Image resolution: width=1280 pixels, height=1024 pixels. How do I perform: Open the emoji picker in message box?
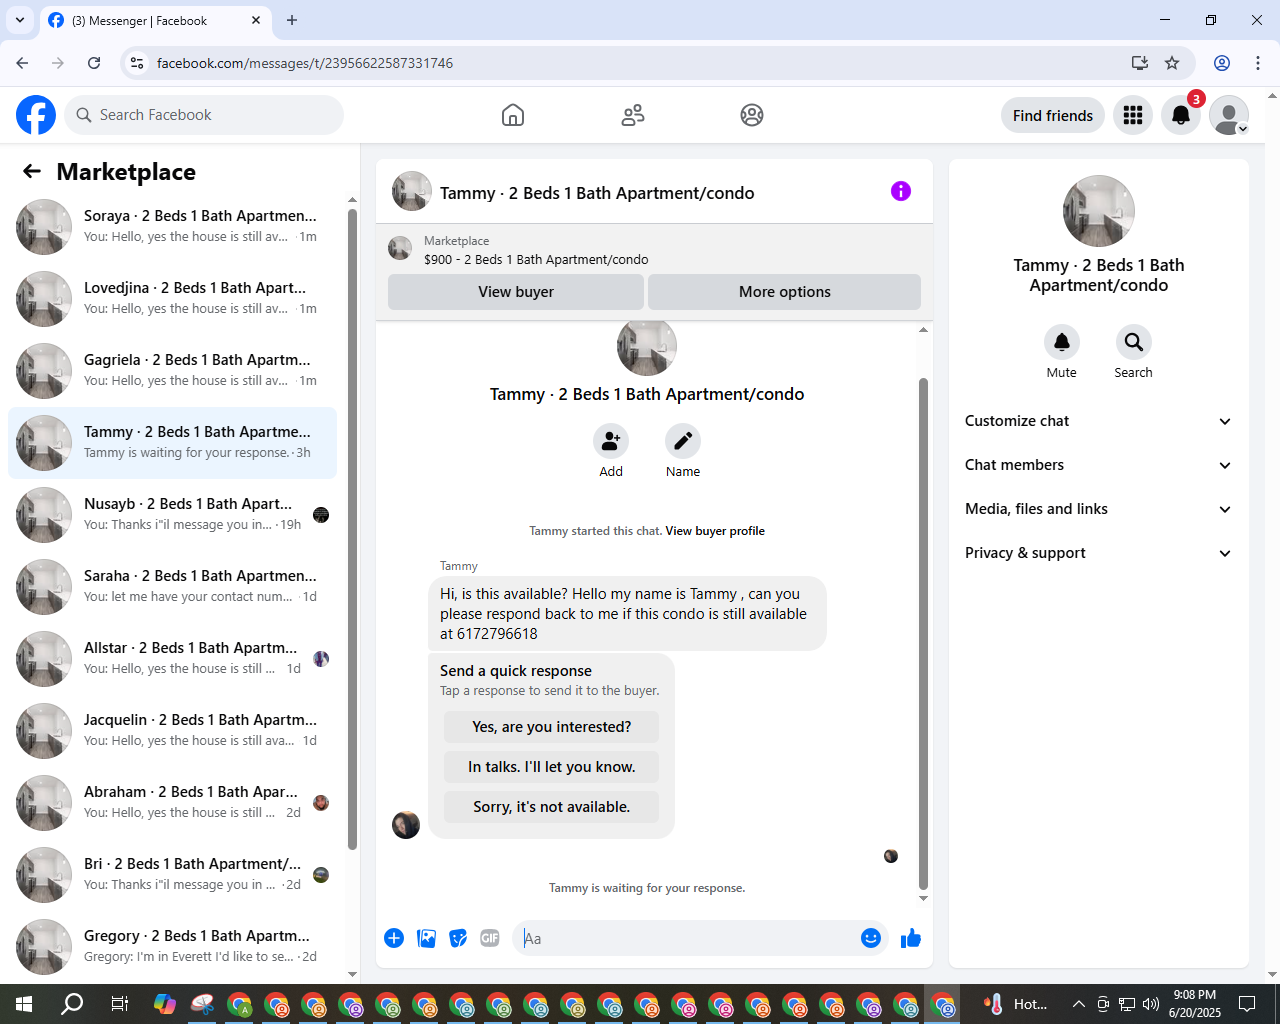(x=871, y=938)
